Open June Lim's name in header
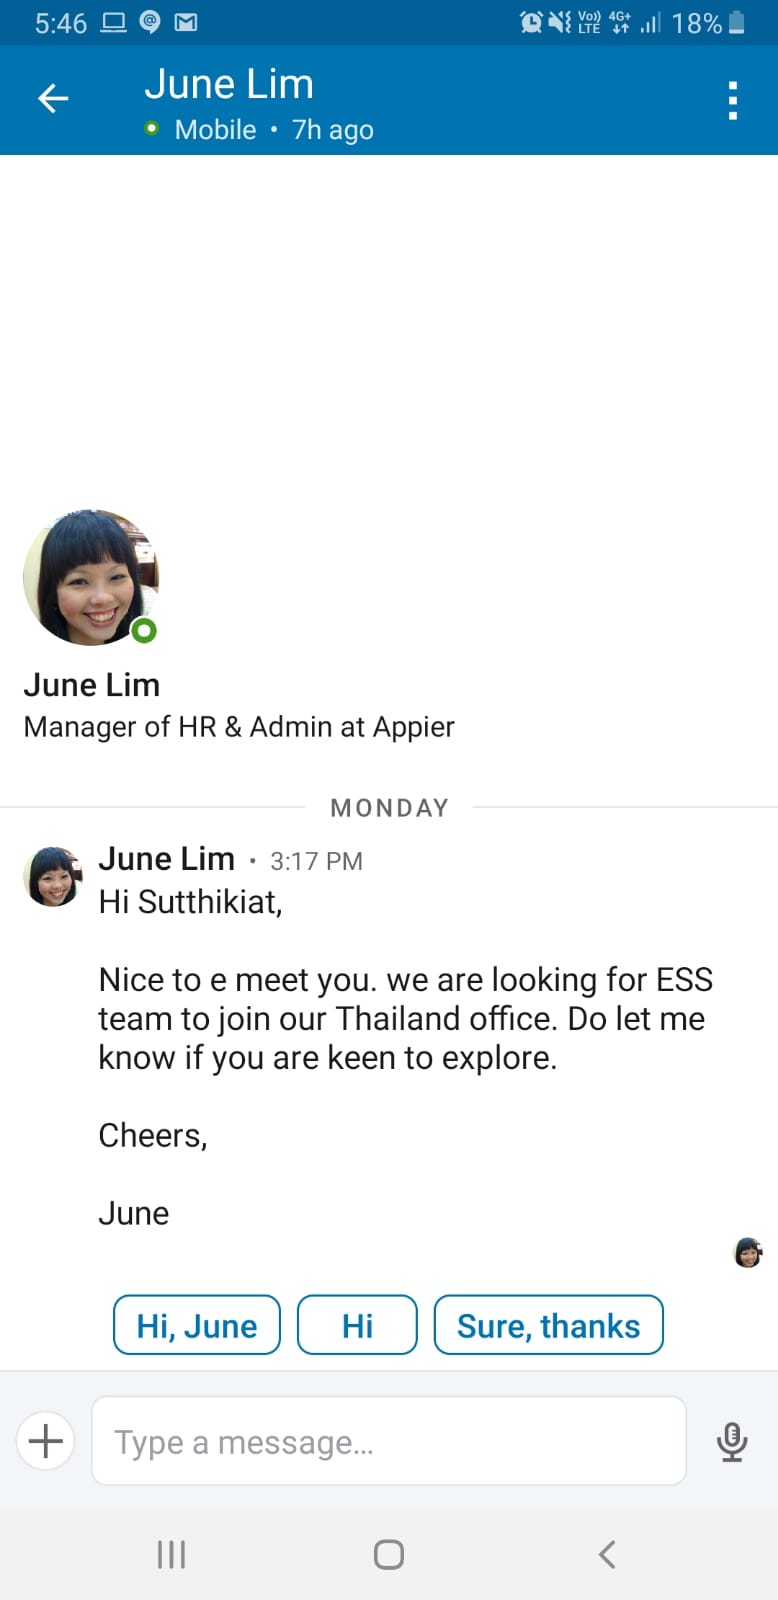 coord(229,84)
